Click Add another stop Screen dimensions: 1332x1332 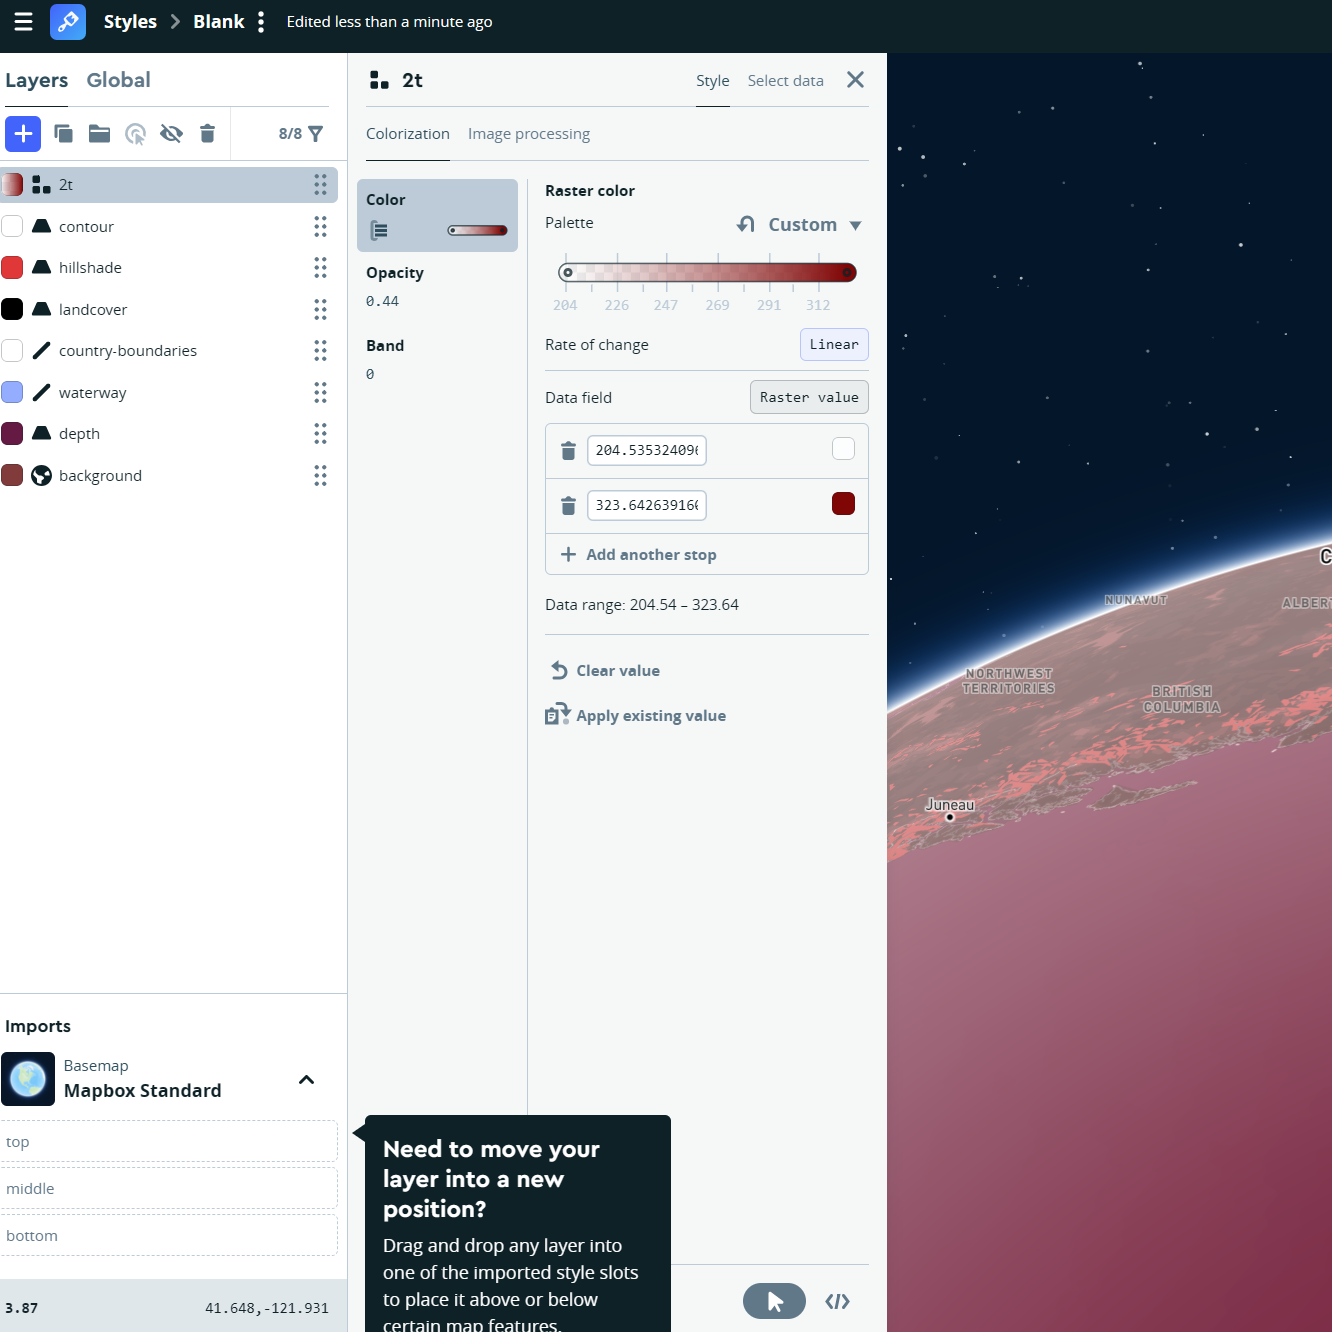coord(650,554)
